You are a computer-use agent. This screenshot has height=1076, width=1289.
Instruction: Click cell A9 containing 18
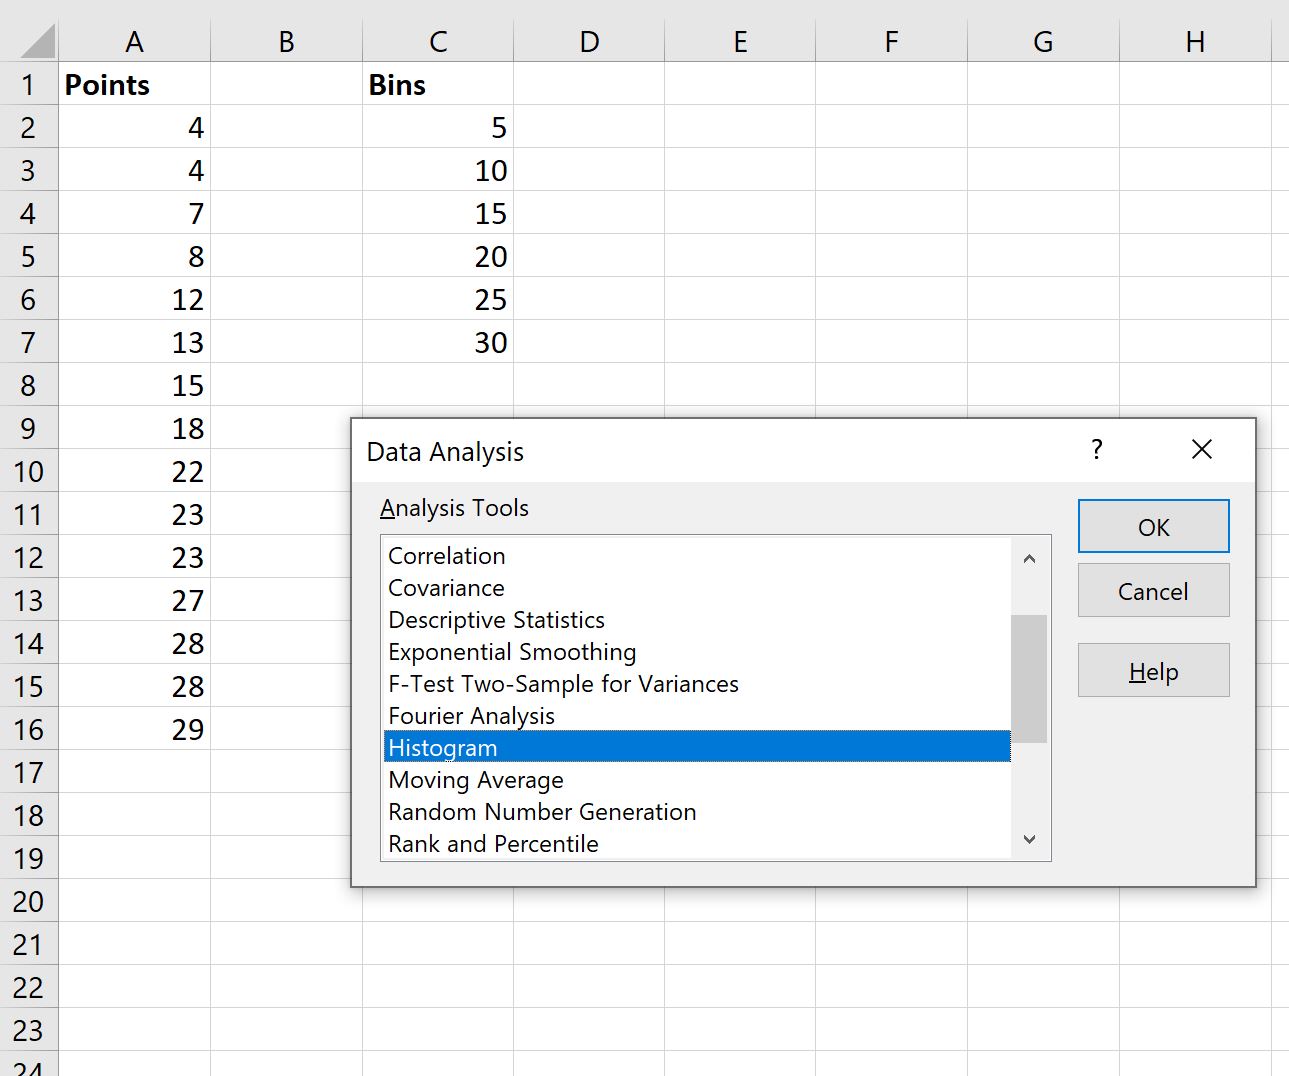click(x=134, y=428)
